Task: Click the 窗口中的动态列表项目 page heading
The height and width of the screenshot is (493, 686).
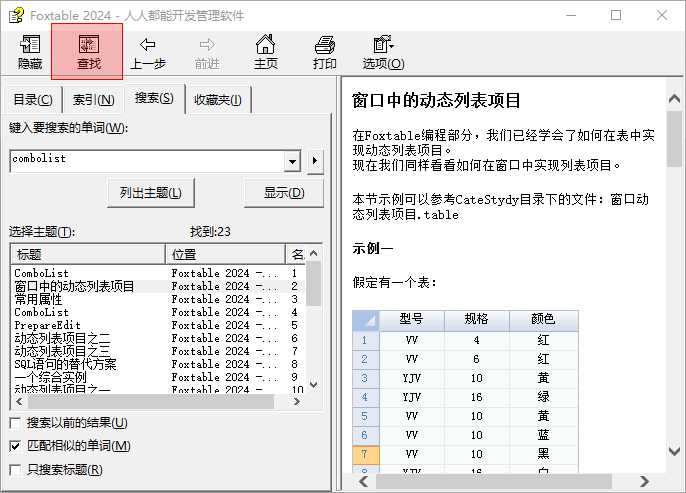Action: [x=436, y=100]
